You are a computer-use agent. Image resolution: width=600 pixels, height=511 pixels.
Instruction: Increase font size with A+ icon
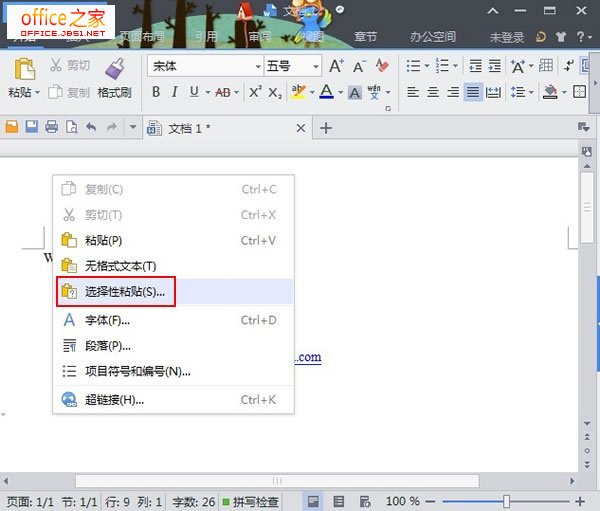[x=336, y=66]
